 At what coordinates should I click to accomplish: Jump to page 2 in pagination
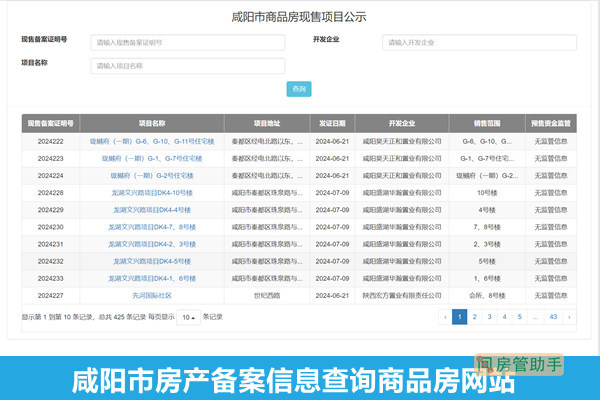[x=474, y=317]
